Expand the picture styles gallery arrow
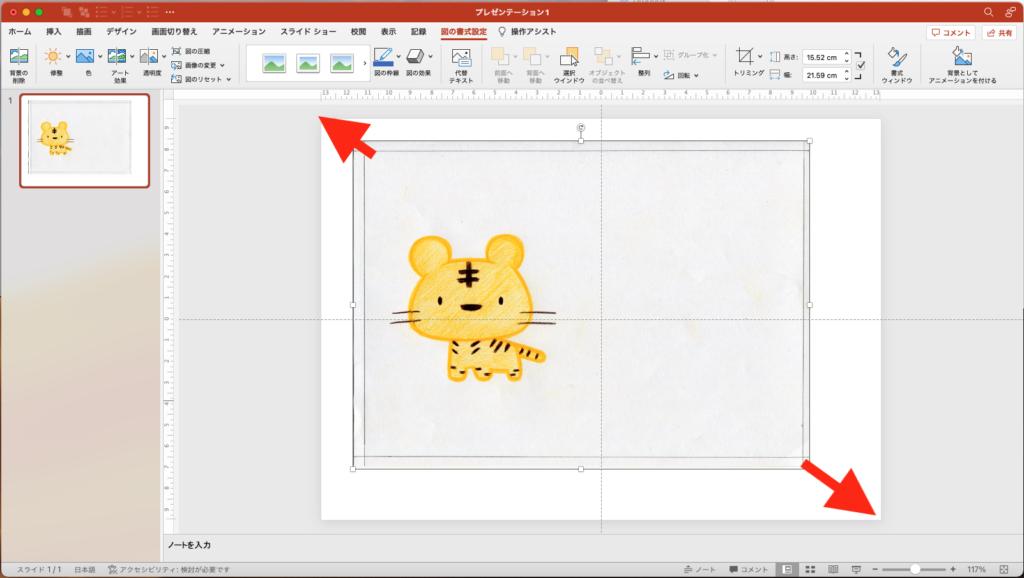Viewport: 1024px width, 578px height. (364, 64)
